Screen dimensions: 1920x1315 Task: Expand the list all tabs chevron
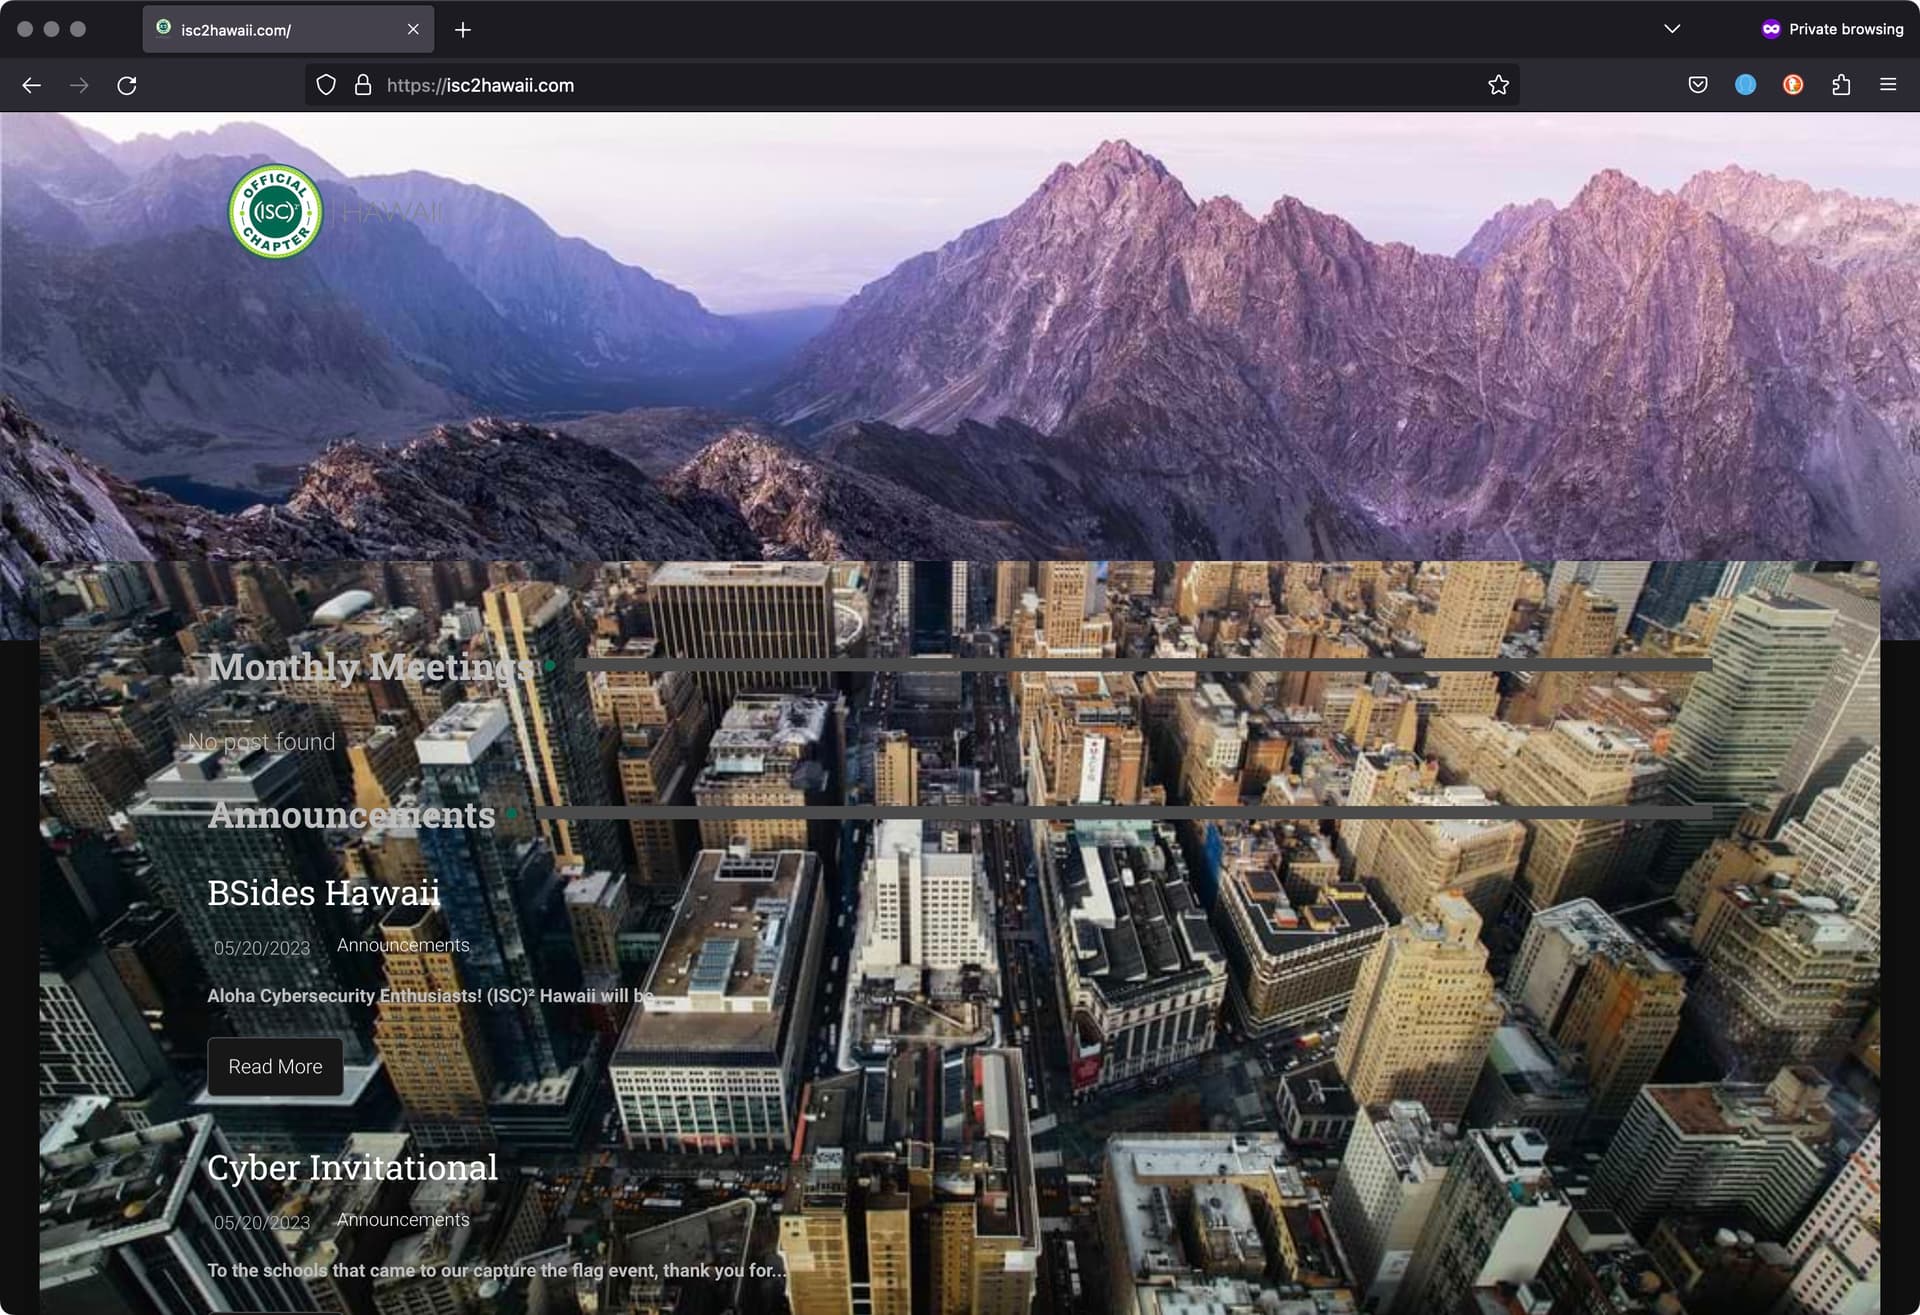1672,29
